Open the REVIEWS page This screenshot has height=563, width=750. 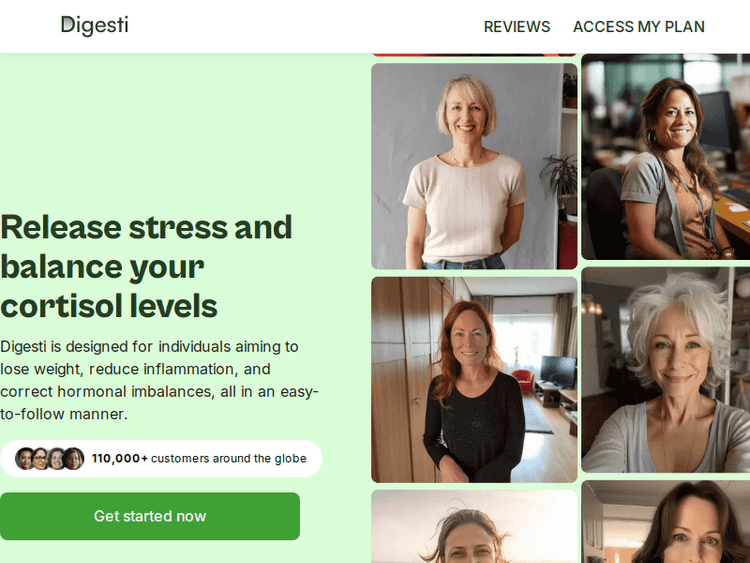(x=517, y=27)
